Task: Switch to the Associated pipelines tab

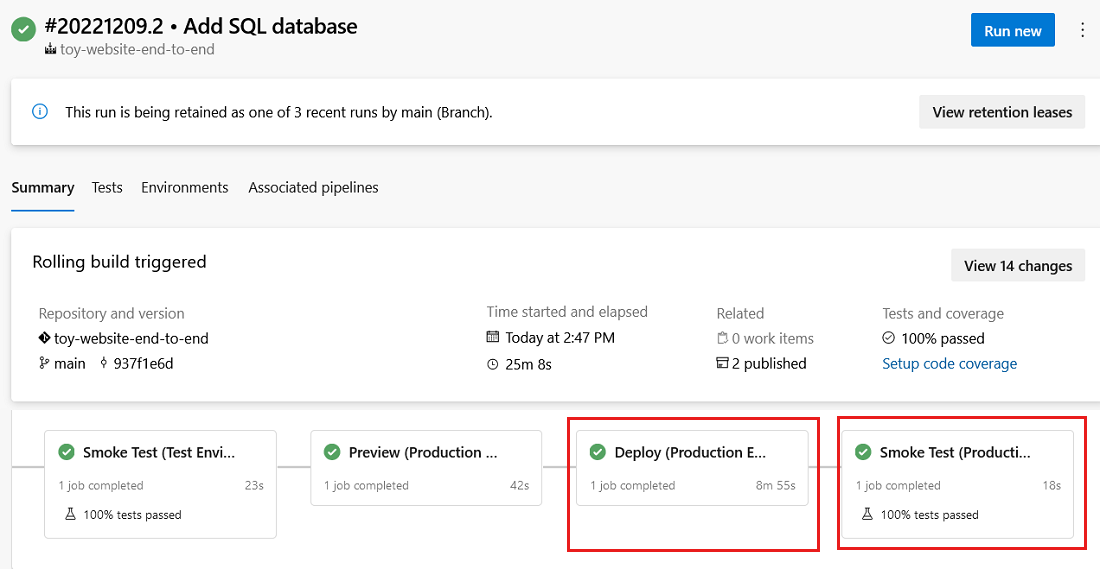Action: pyautogui.click(x=314, y=187)
